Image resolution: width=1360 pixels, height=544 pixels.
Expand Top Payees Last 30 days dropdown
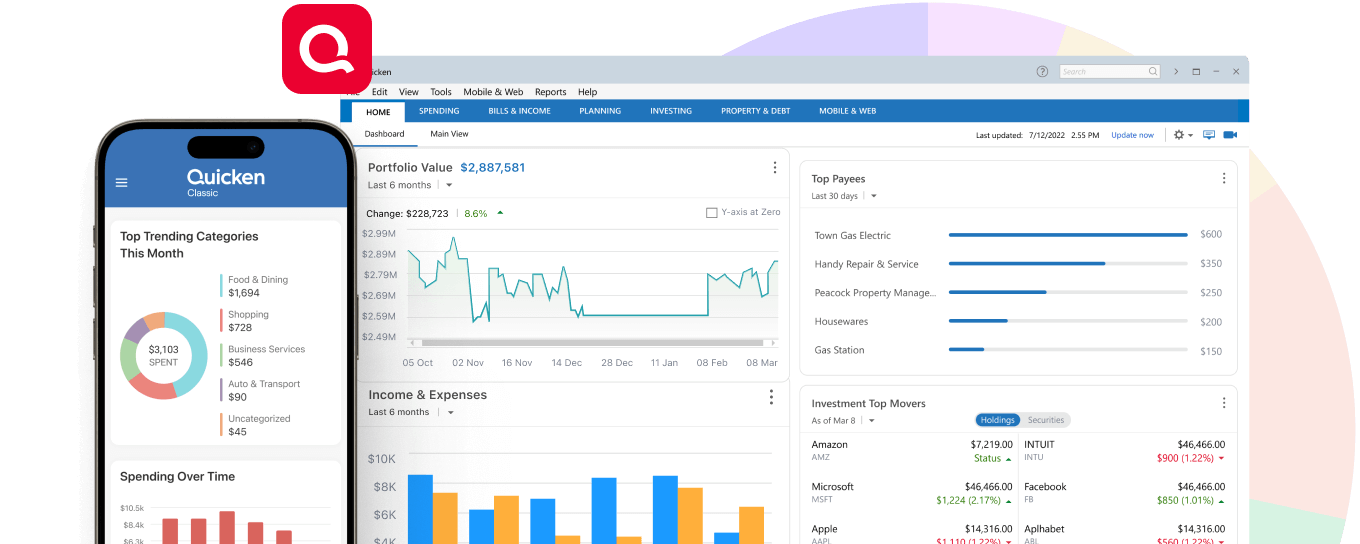(x=874, y=197)
